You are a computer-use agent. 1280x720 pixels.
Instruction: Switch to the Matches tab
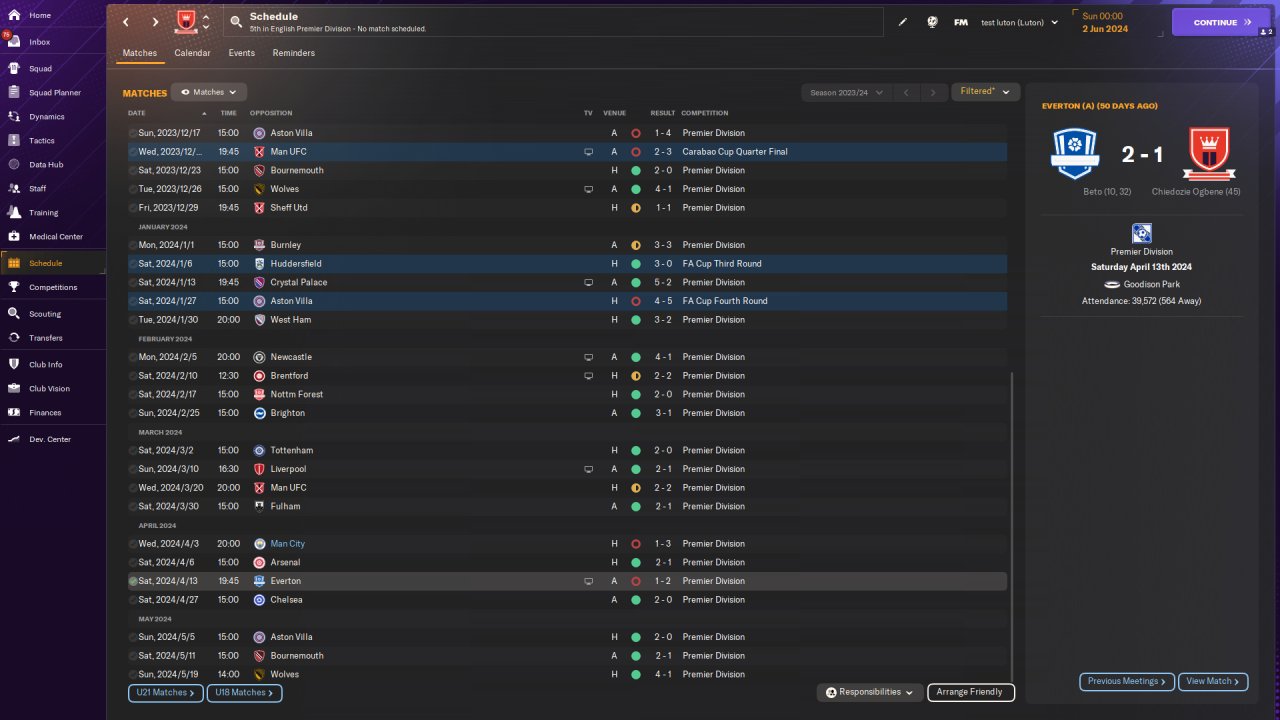pyautogui.click(x=139, y=53)
